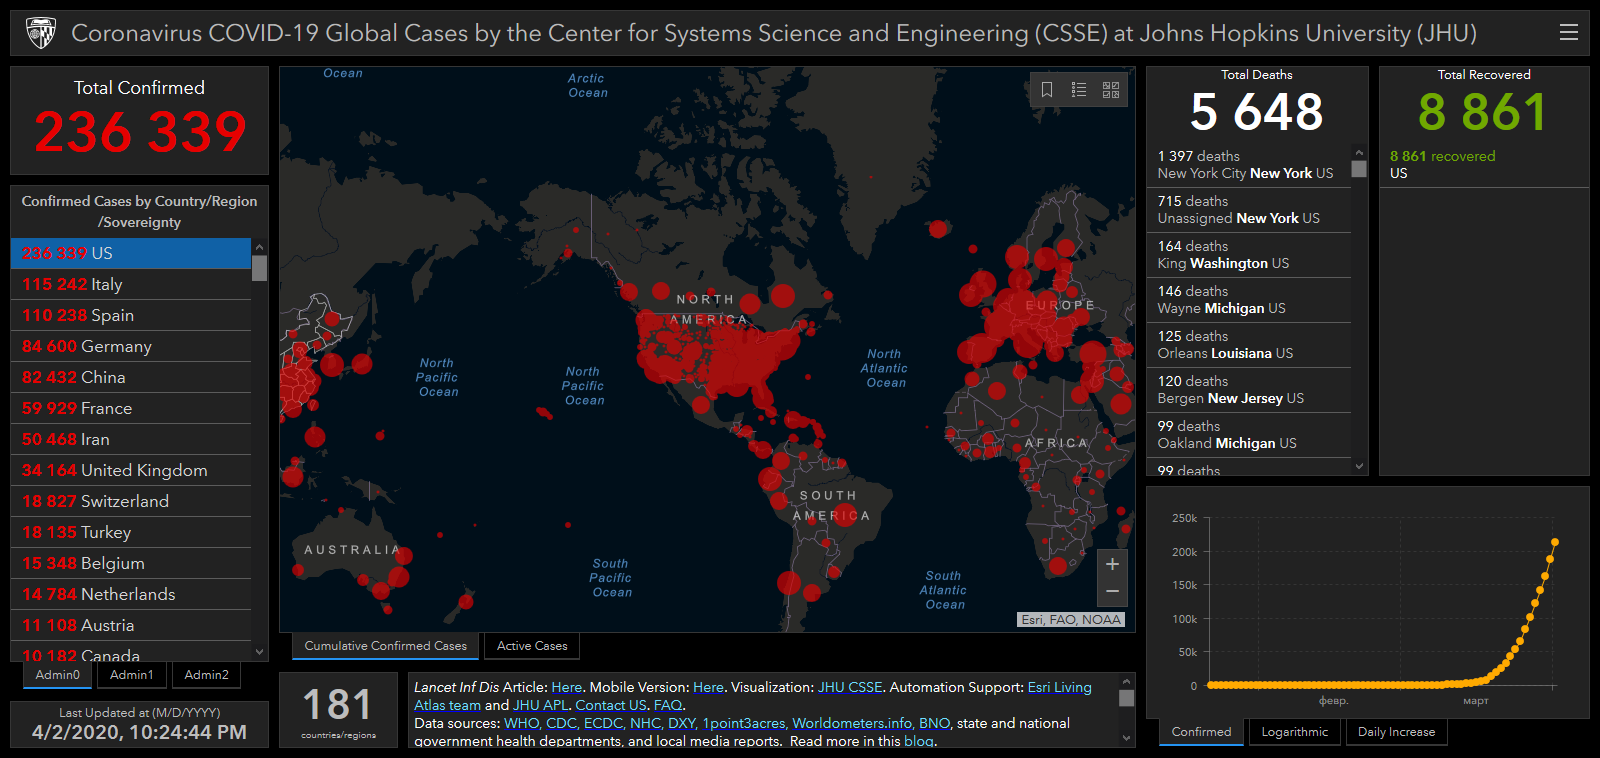Select France with 59 929 cases
The width and height of the screenshot is (1600, 758).
coord(131,408)
